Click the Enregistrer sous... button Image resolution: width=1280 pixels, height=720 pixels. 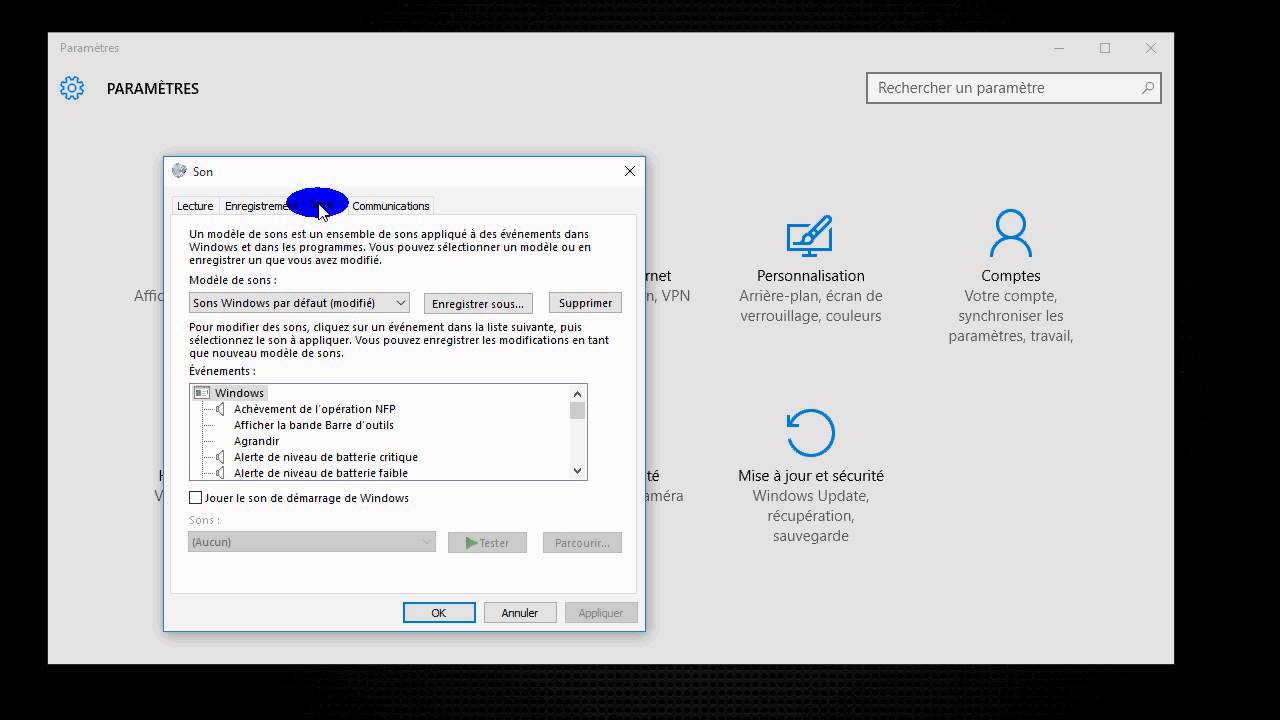(478, 303)
